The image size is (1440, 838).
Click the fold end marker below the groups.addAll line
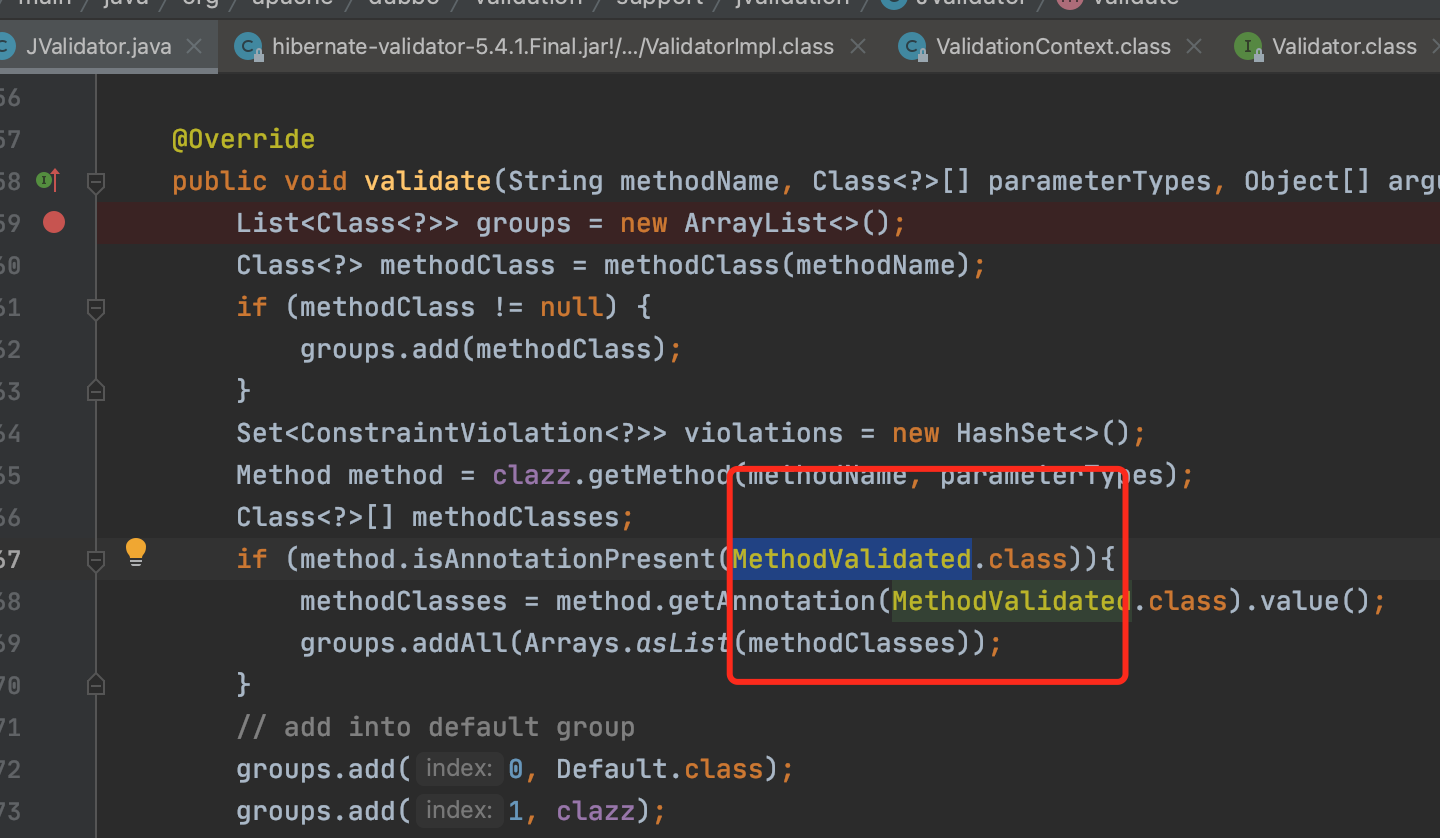tap(96, 685)
